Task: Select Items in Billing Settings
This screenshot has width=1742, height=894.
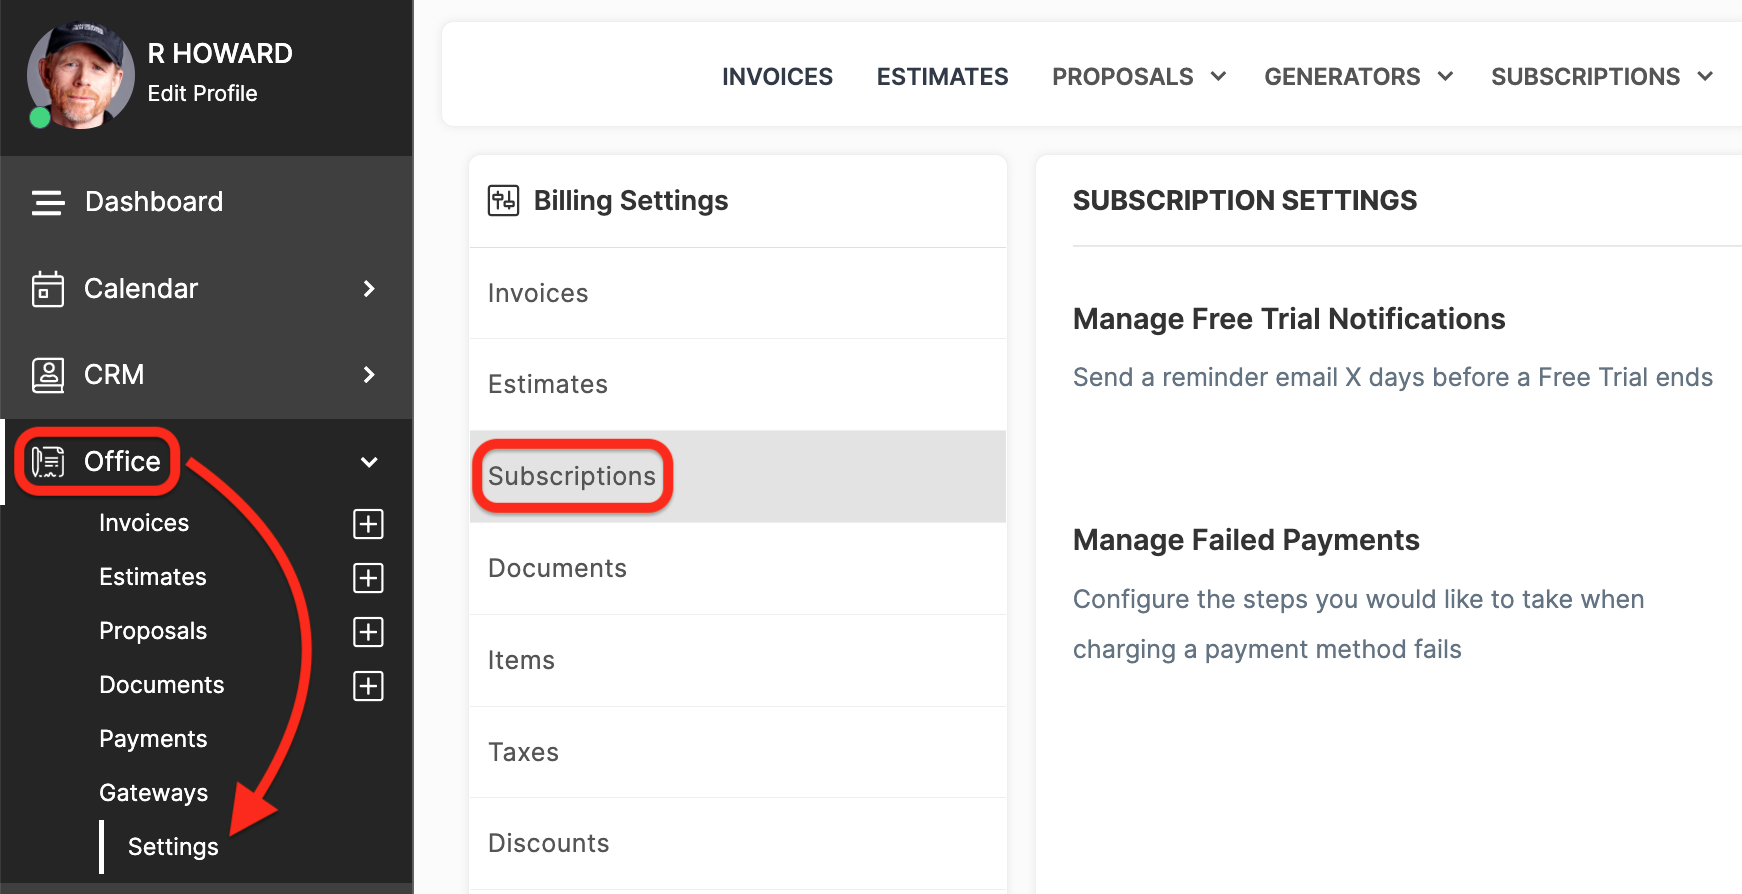Action: pyautogui.click(x=738, y=660)
